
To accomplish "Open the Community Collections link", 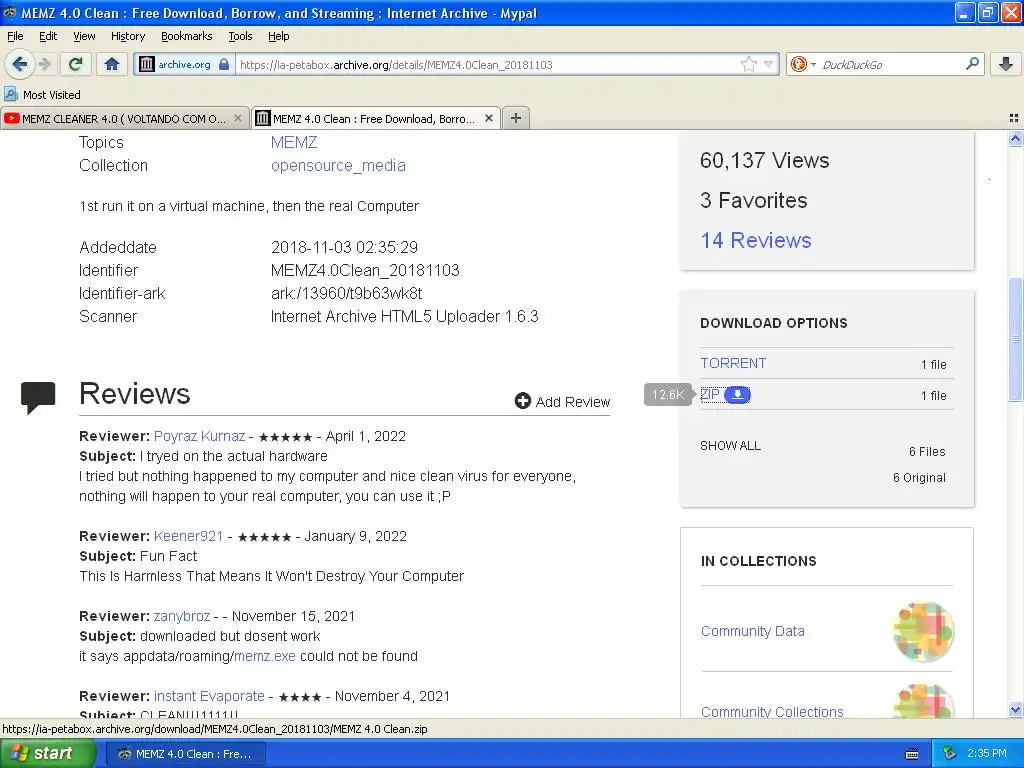I will pos(772,712).
